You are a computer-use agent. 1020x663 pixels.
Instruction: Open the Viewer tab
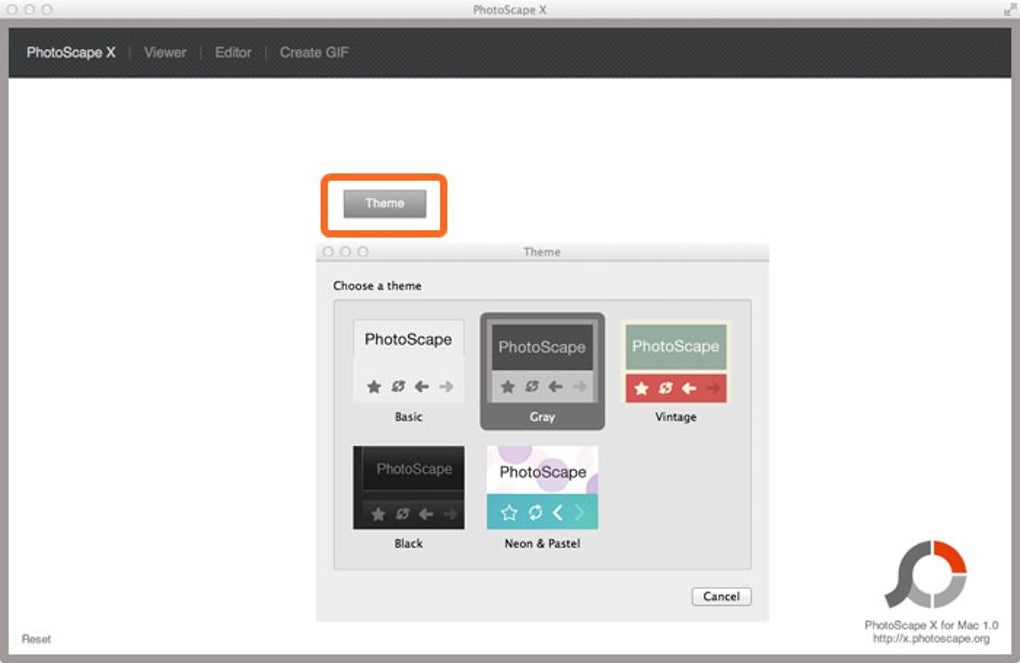pyautogui.click(x=165, y=53)
